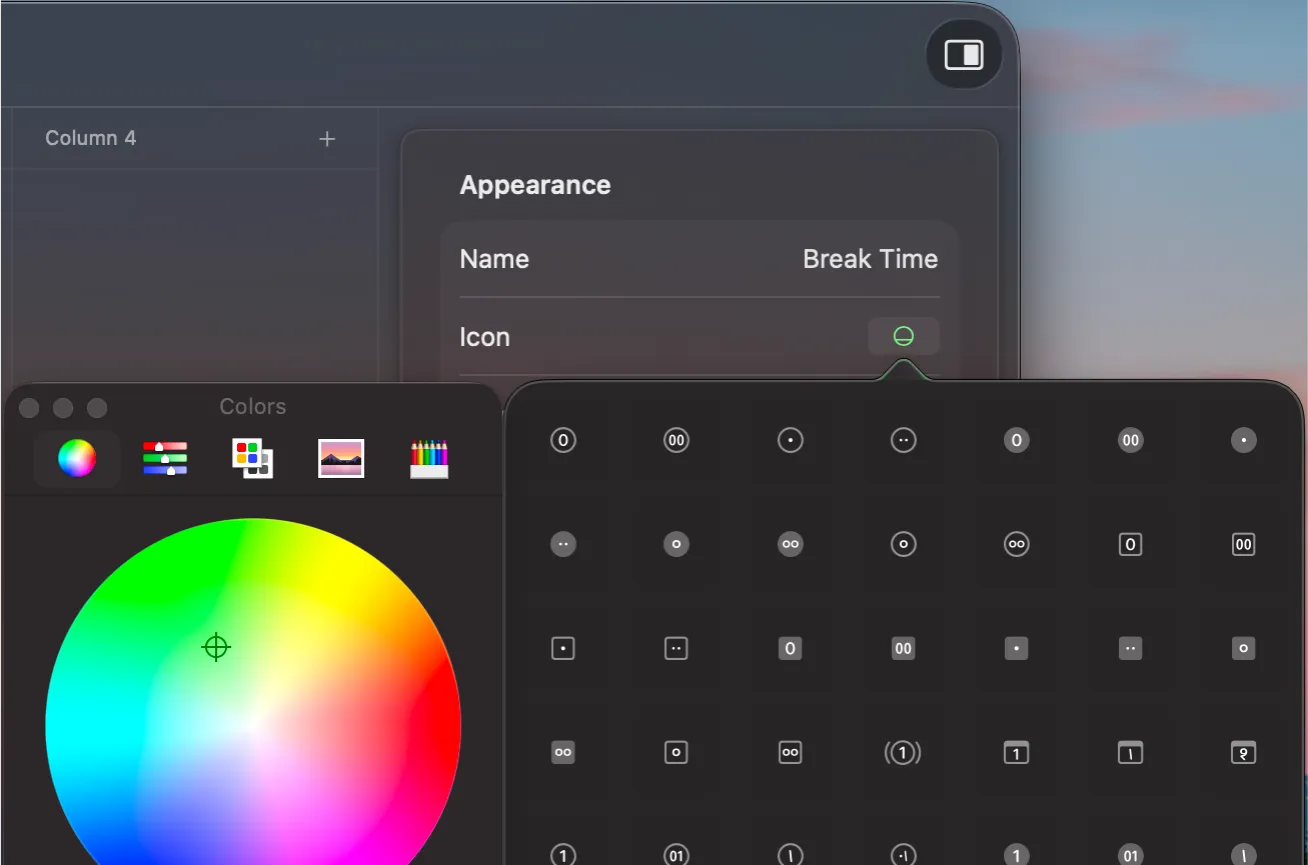Choose the filled "0" circle icon
The image size is (1308, 865).
pyautogui.click(x=1016, y=440)
